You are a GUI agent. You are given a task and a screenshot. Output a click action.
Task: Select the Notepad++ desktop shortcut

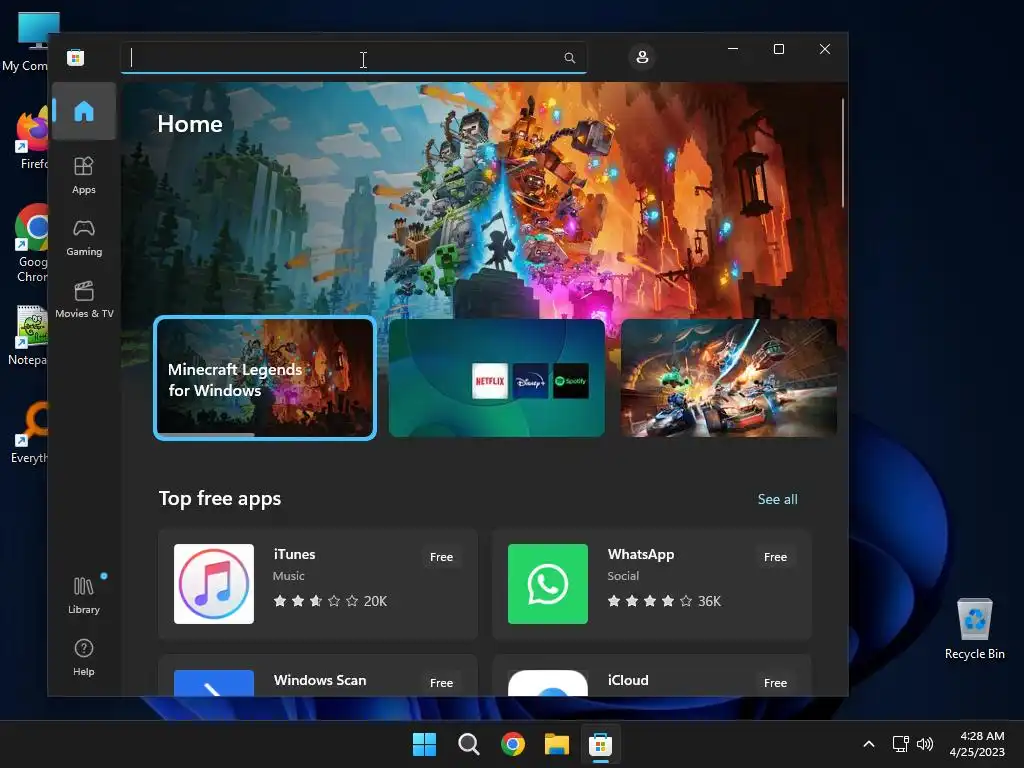click(27, 335)
